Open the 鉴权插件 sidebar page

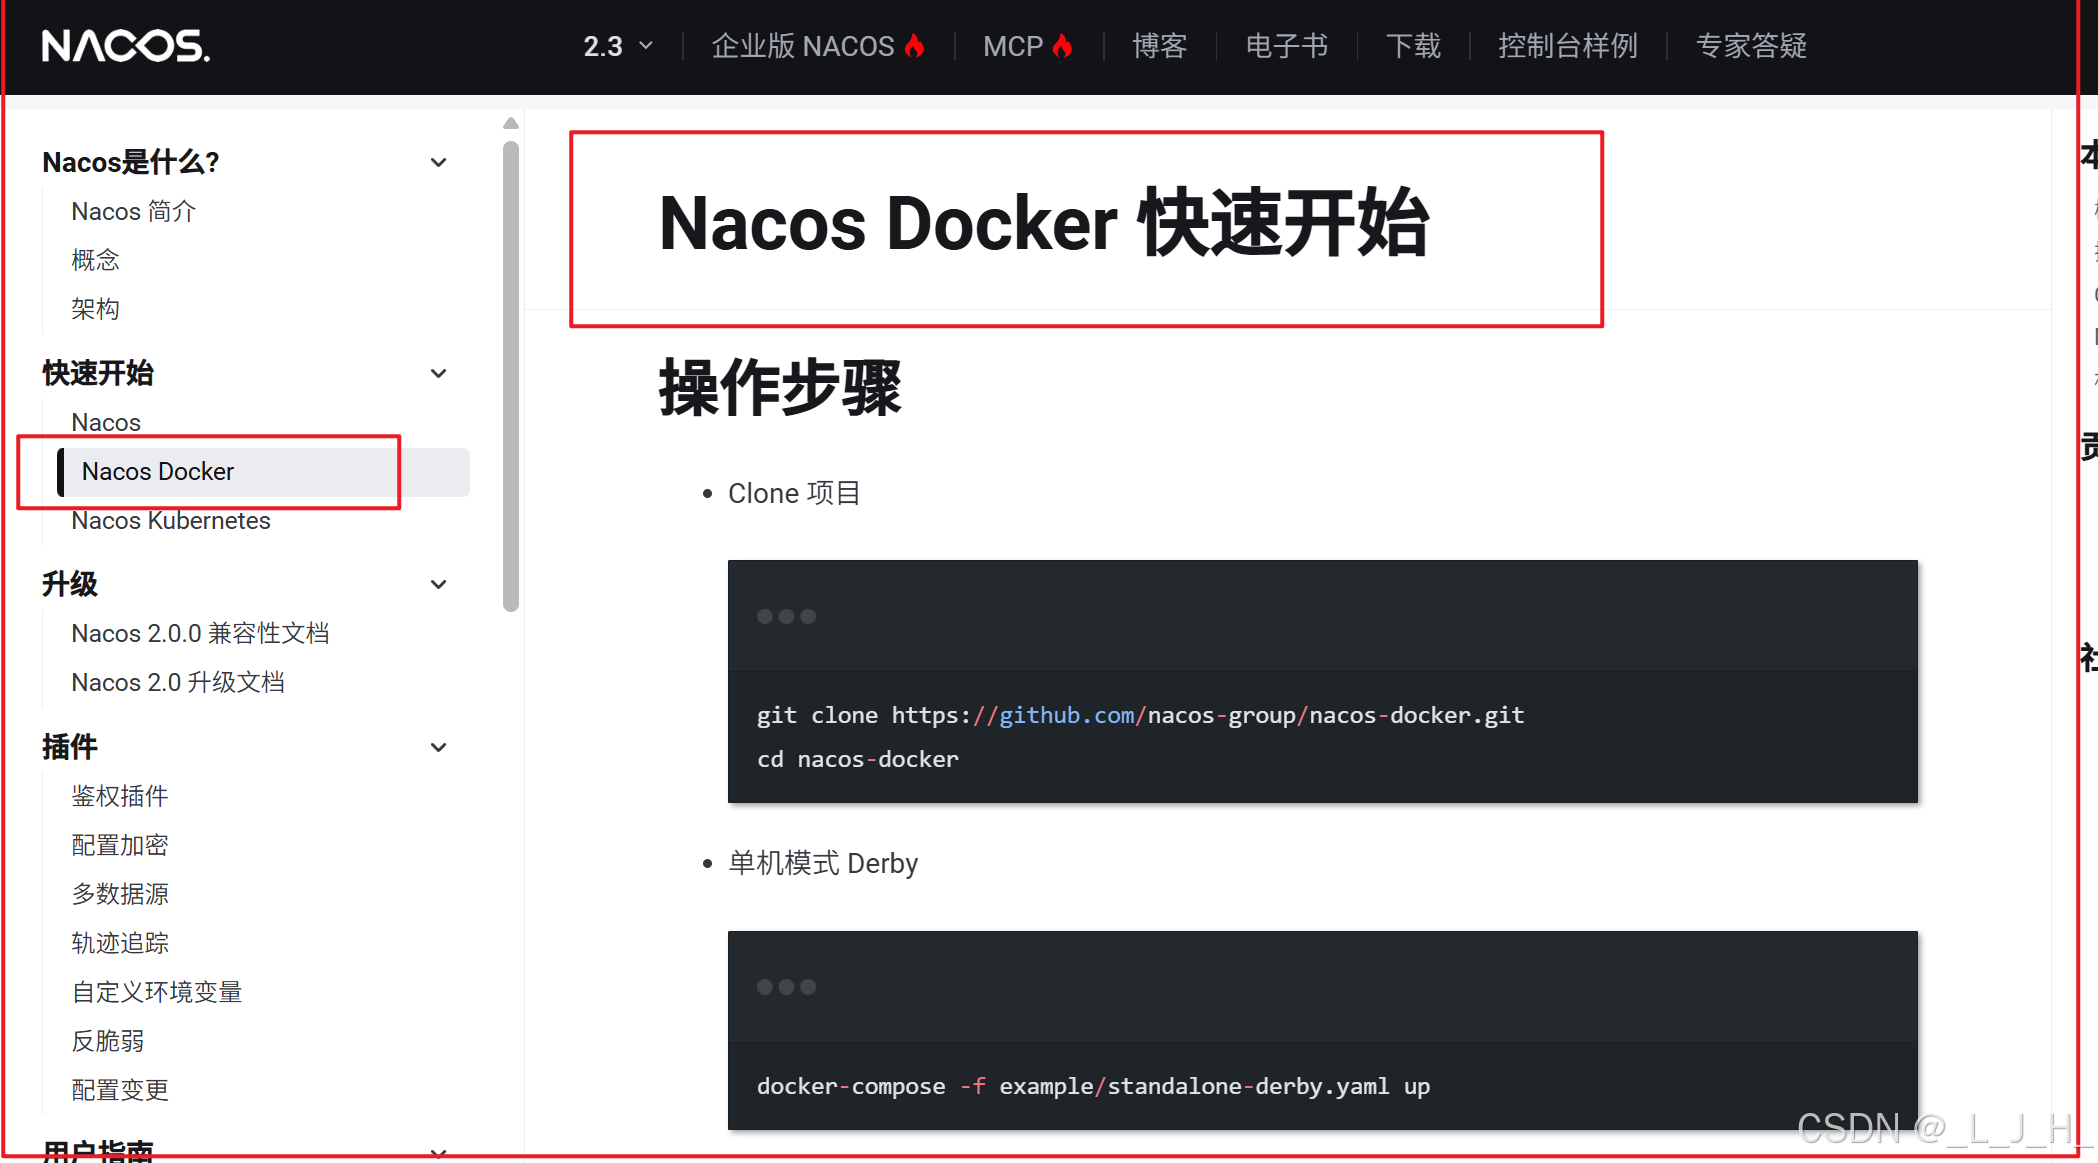[119, 796]
